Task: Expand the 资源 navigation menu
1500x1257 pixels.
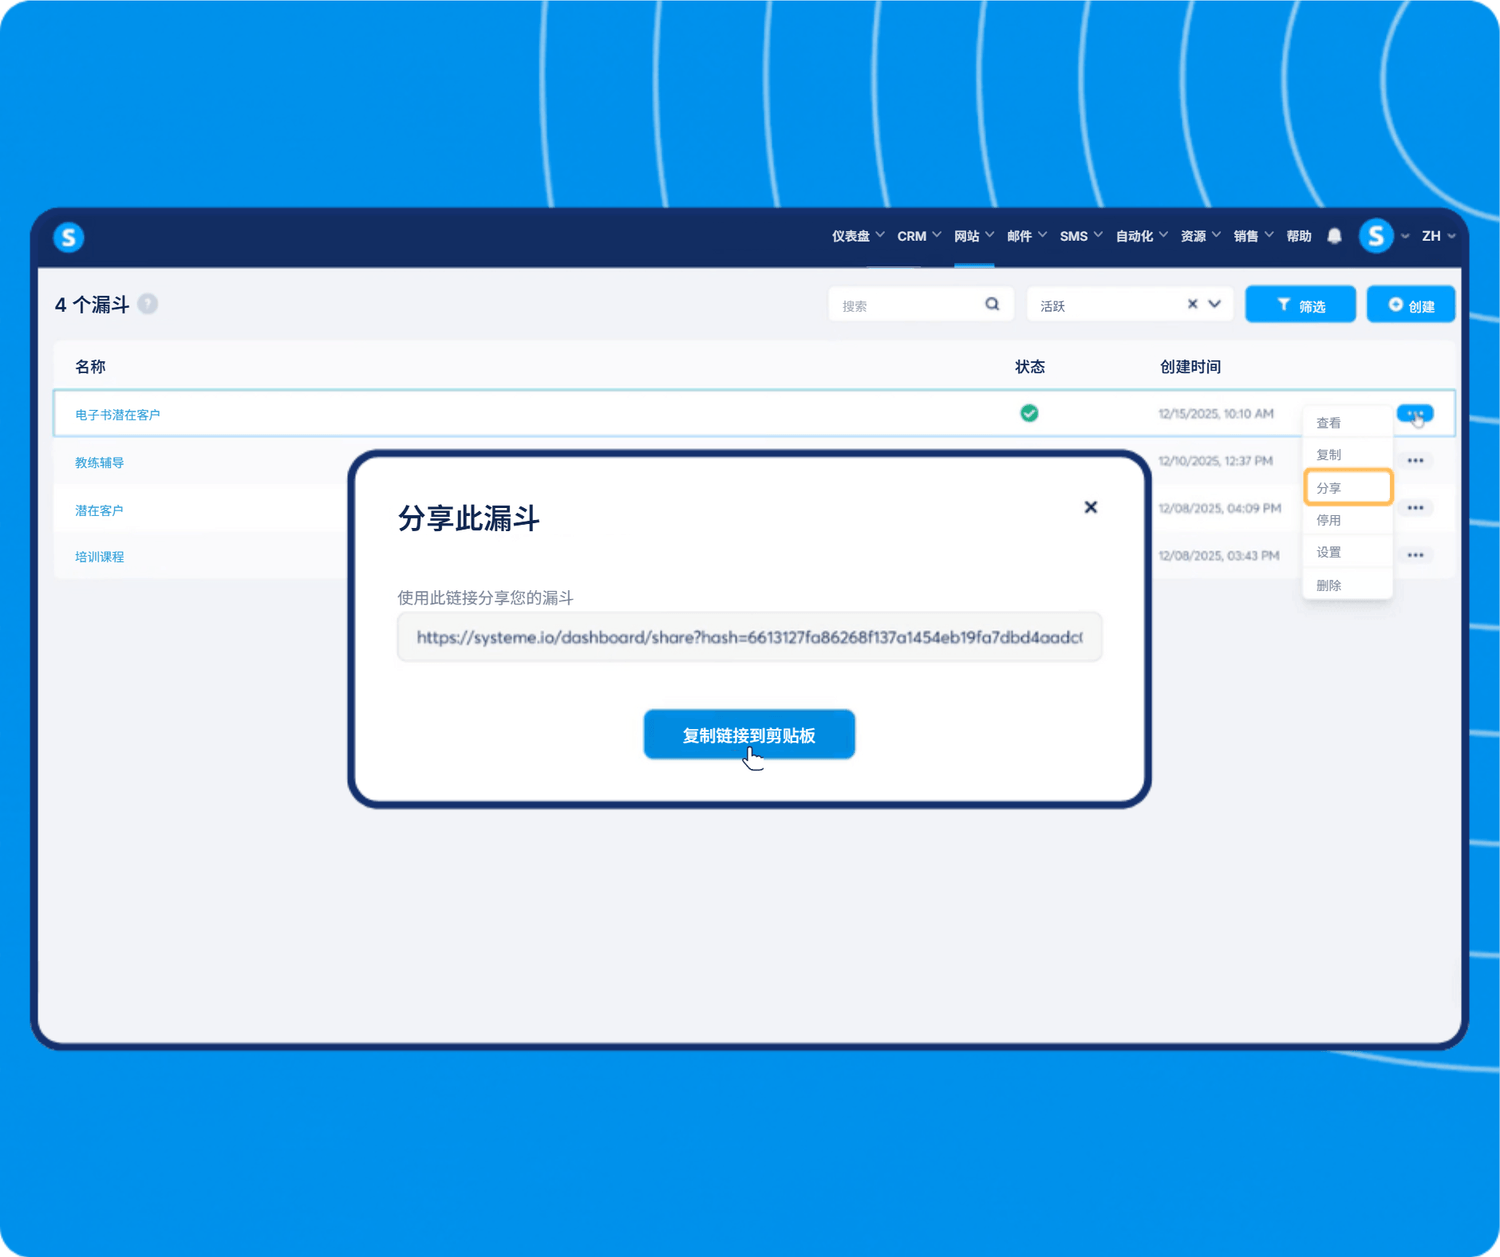Action: click(1201, 236)
